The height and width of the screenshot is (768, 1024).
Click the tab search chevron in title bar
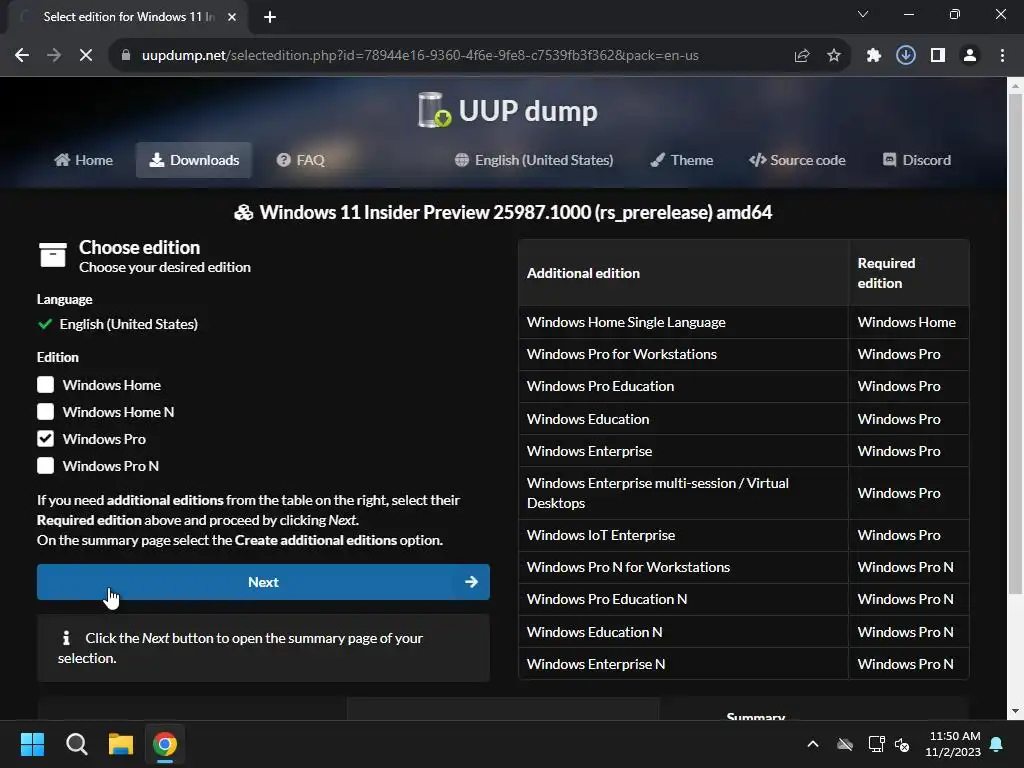(x=863, y=14)
